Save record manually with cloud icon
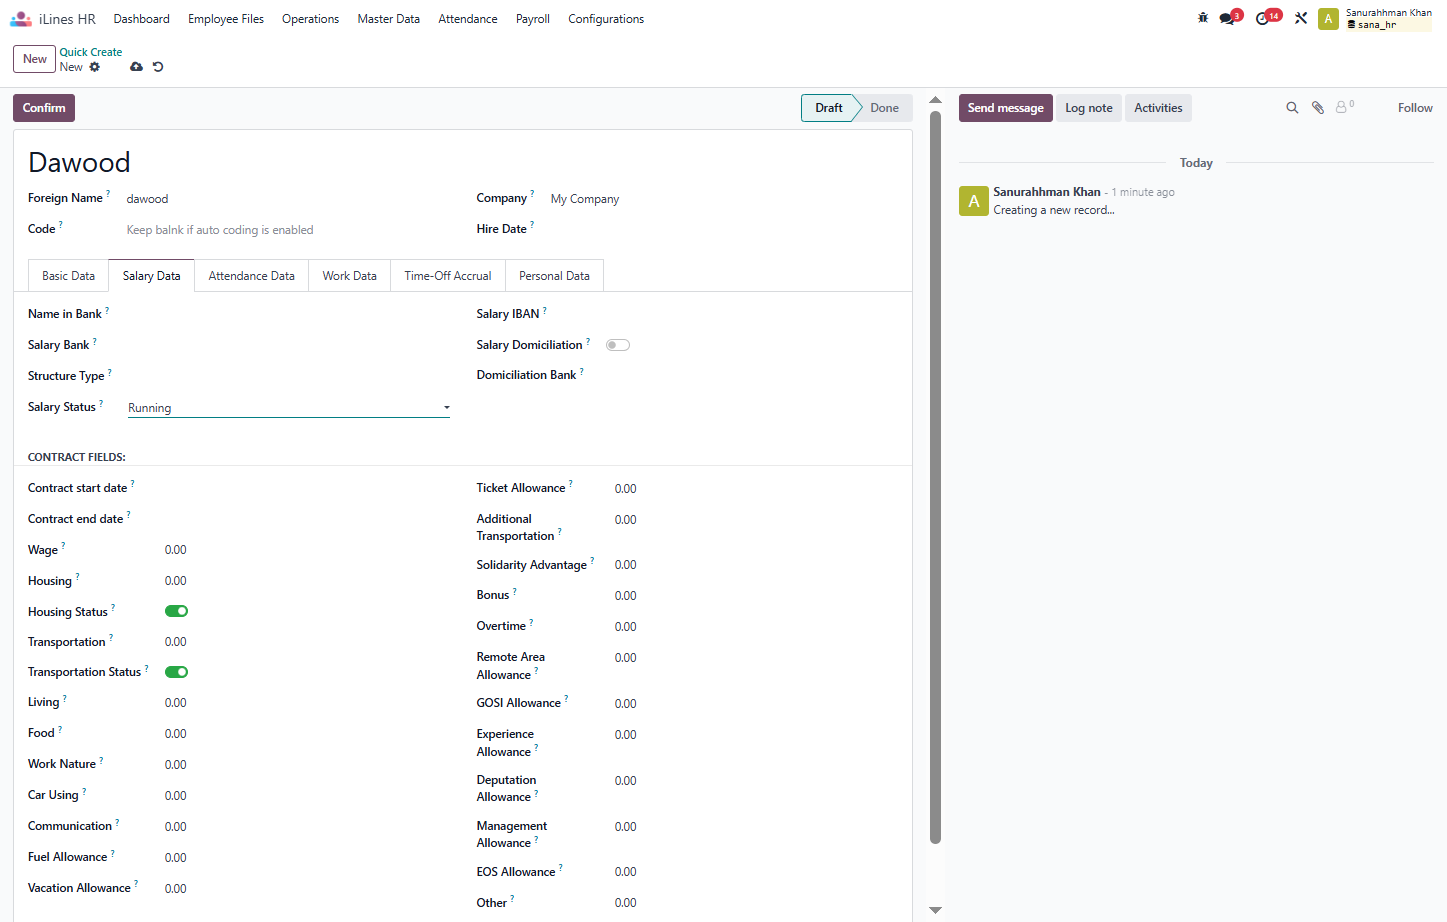The image size is (1447, 922). [x=136, y=67]
